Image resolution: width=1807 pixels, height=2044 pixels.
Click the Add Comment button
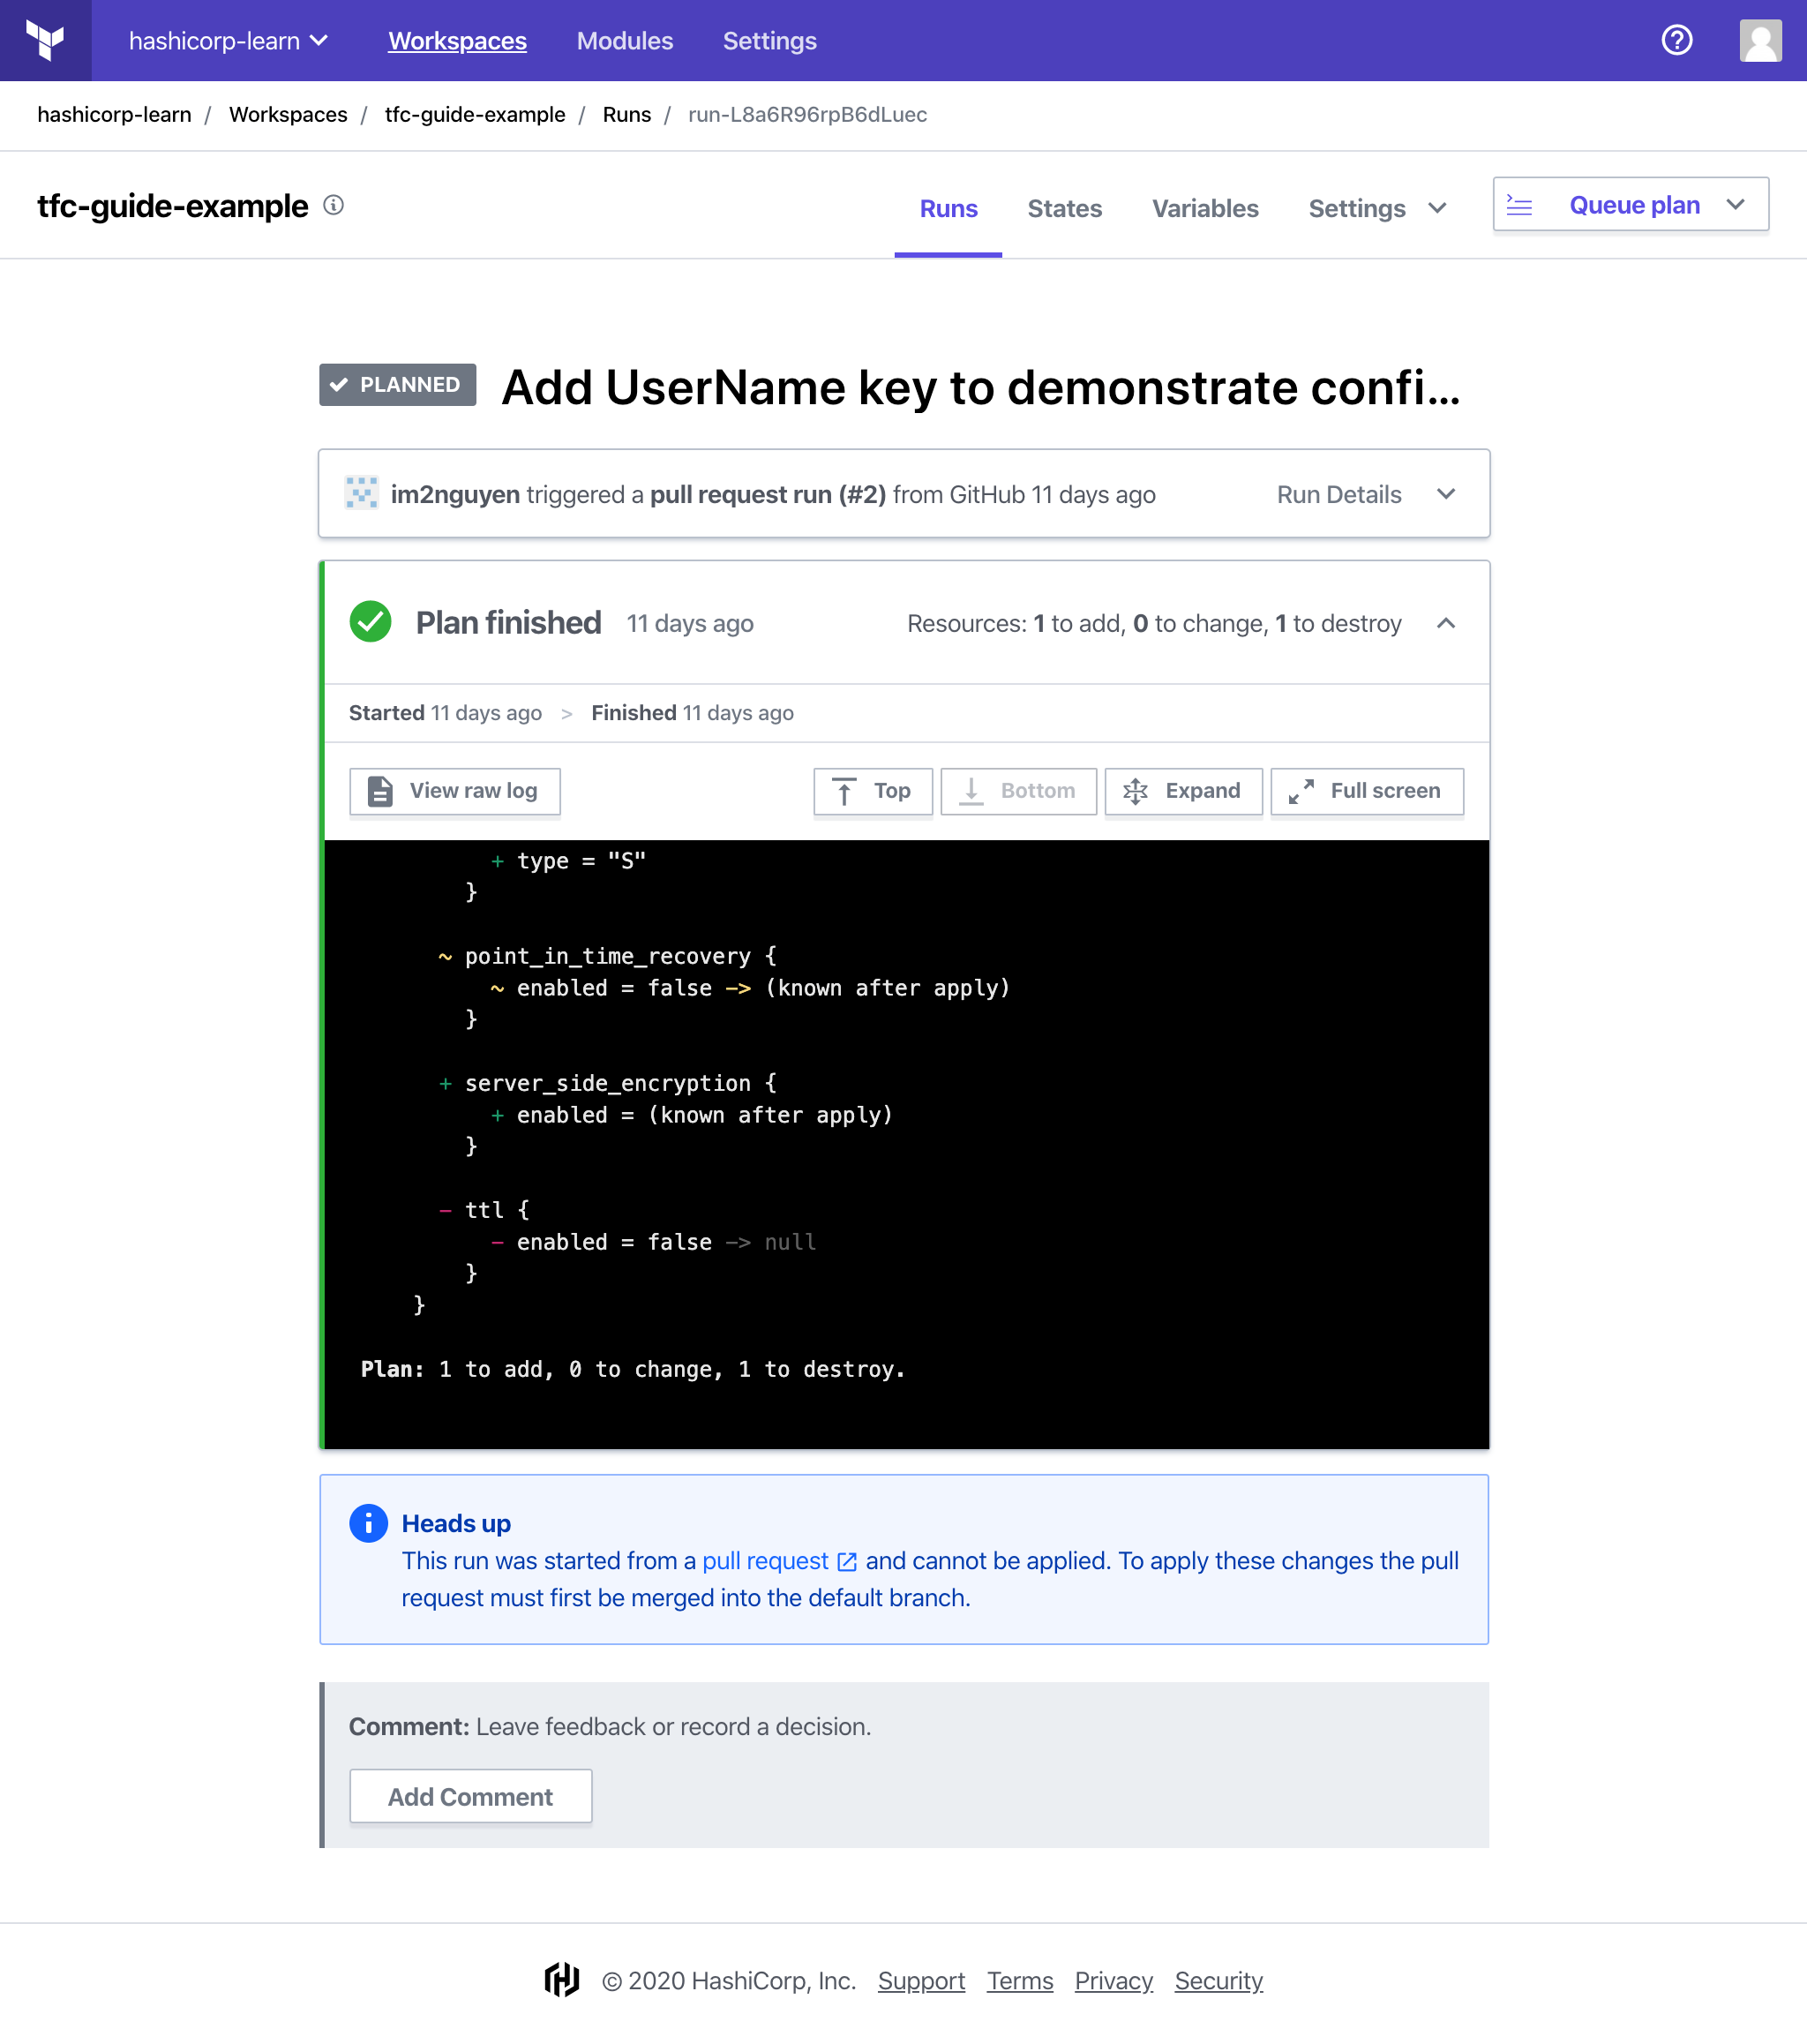pos(470,1796)
